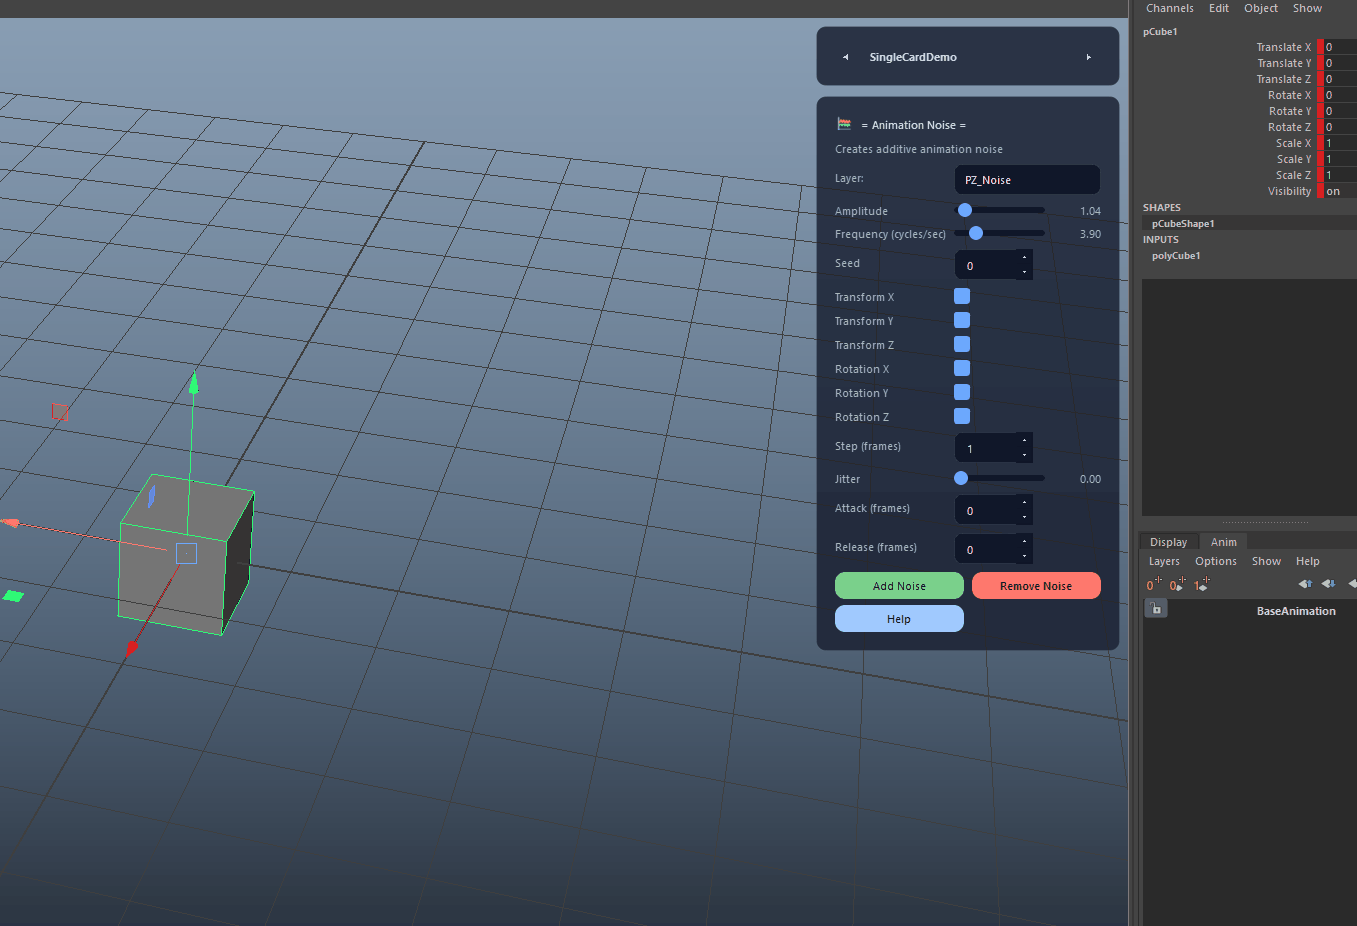This screenshot has width=1357, height=926.
Task: Move selected anim layer up
Action: click(x=1305, y=584)
